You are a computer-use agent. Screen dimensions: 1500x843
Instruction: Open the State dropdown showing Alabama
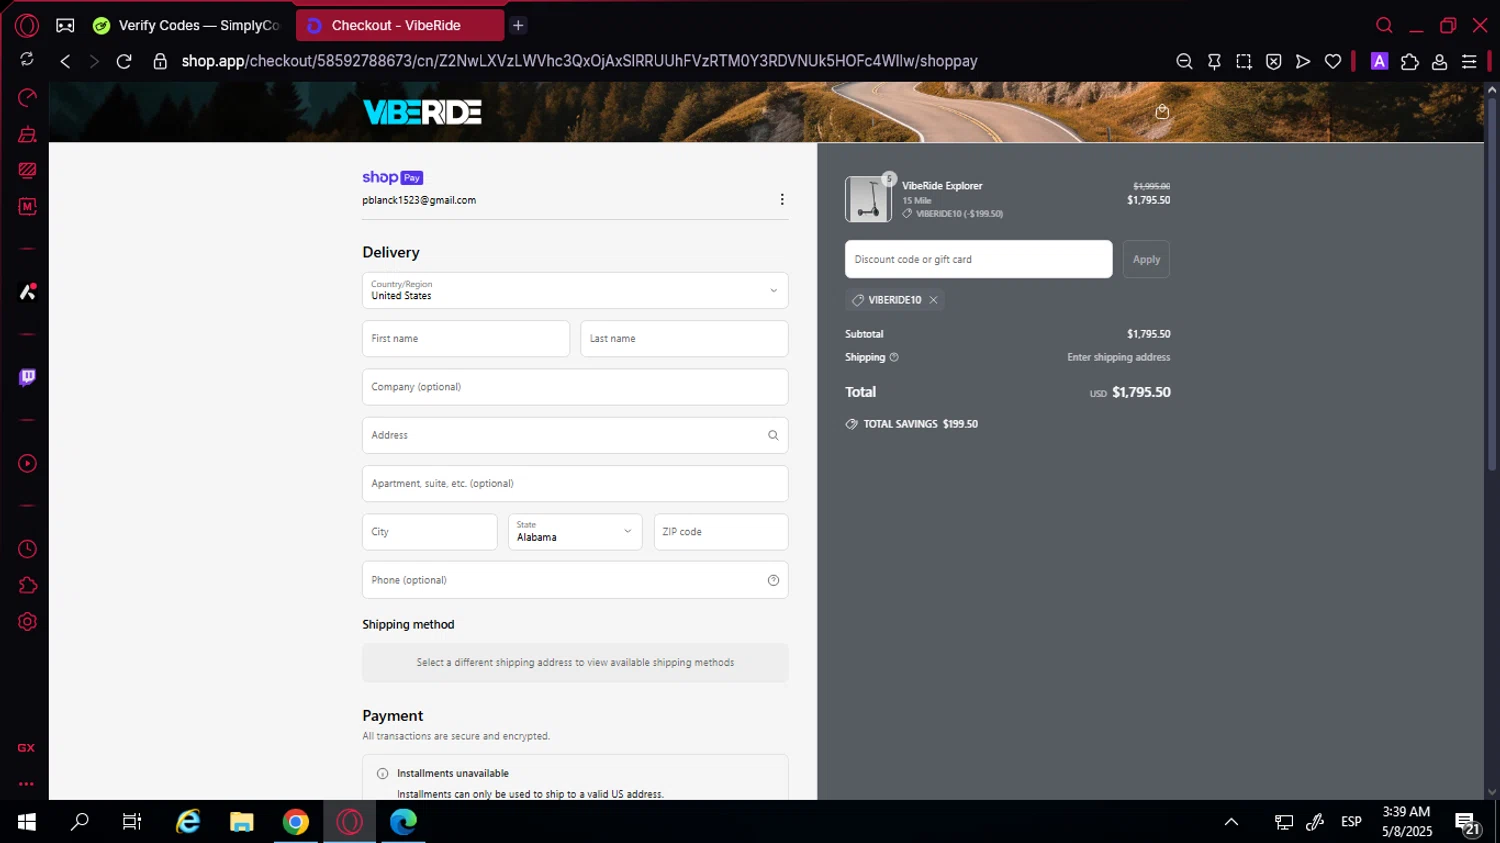pyautogui.click(x=575, y=532)
